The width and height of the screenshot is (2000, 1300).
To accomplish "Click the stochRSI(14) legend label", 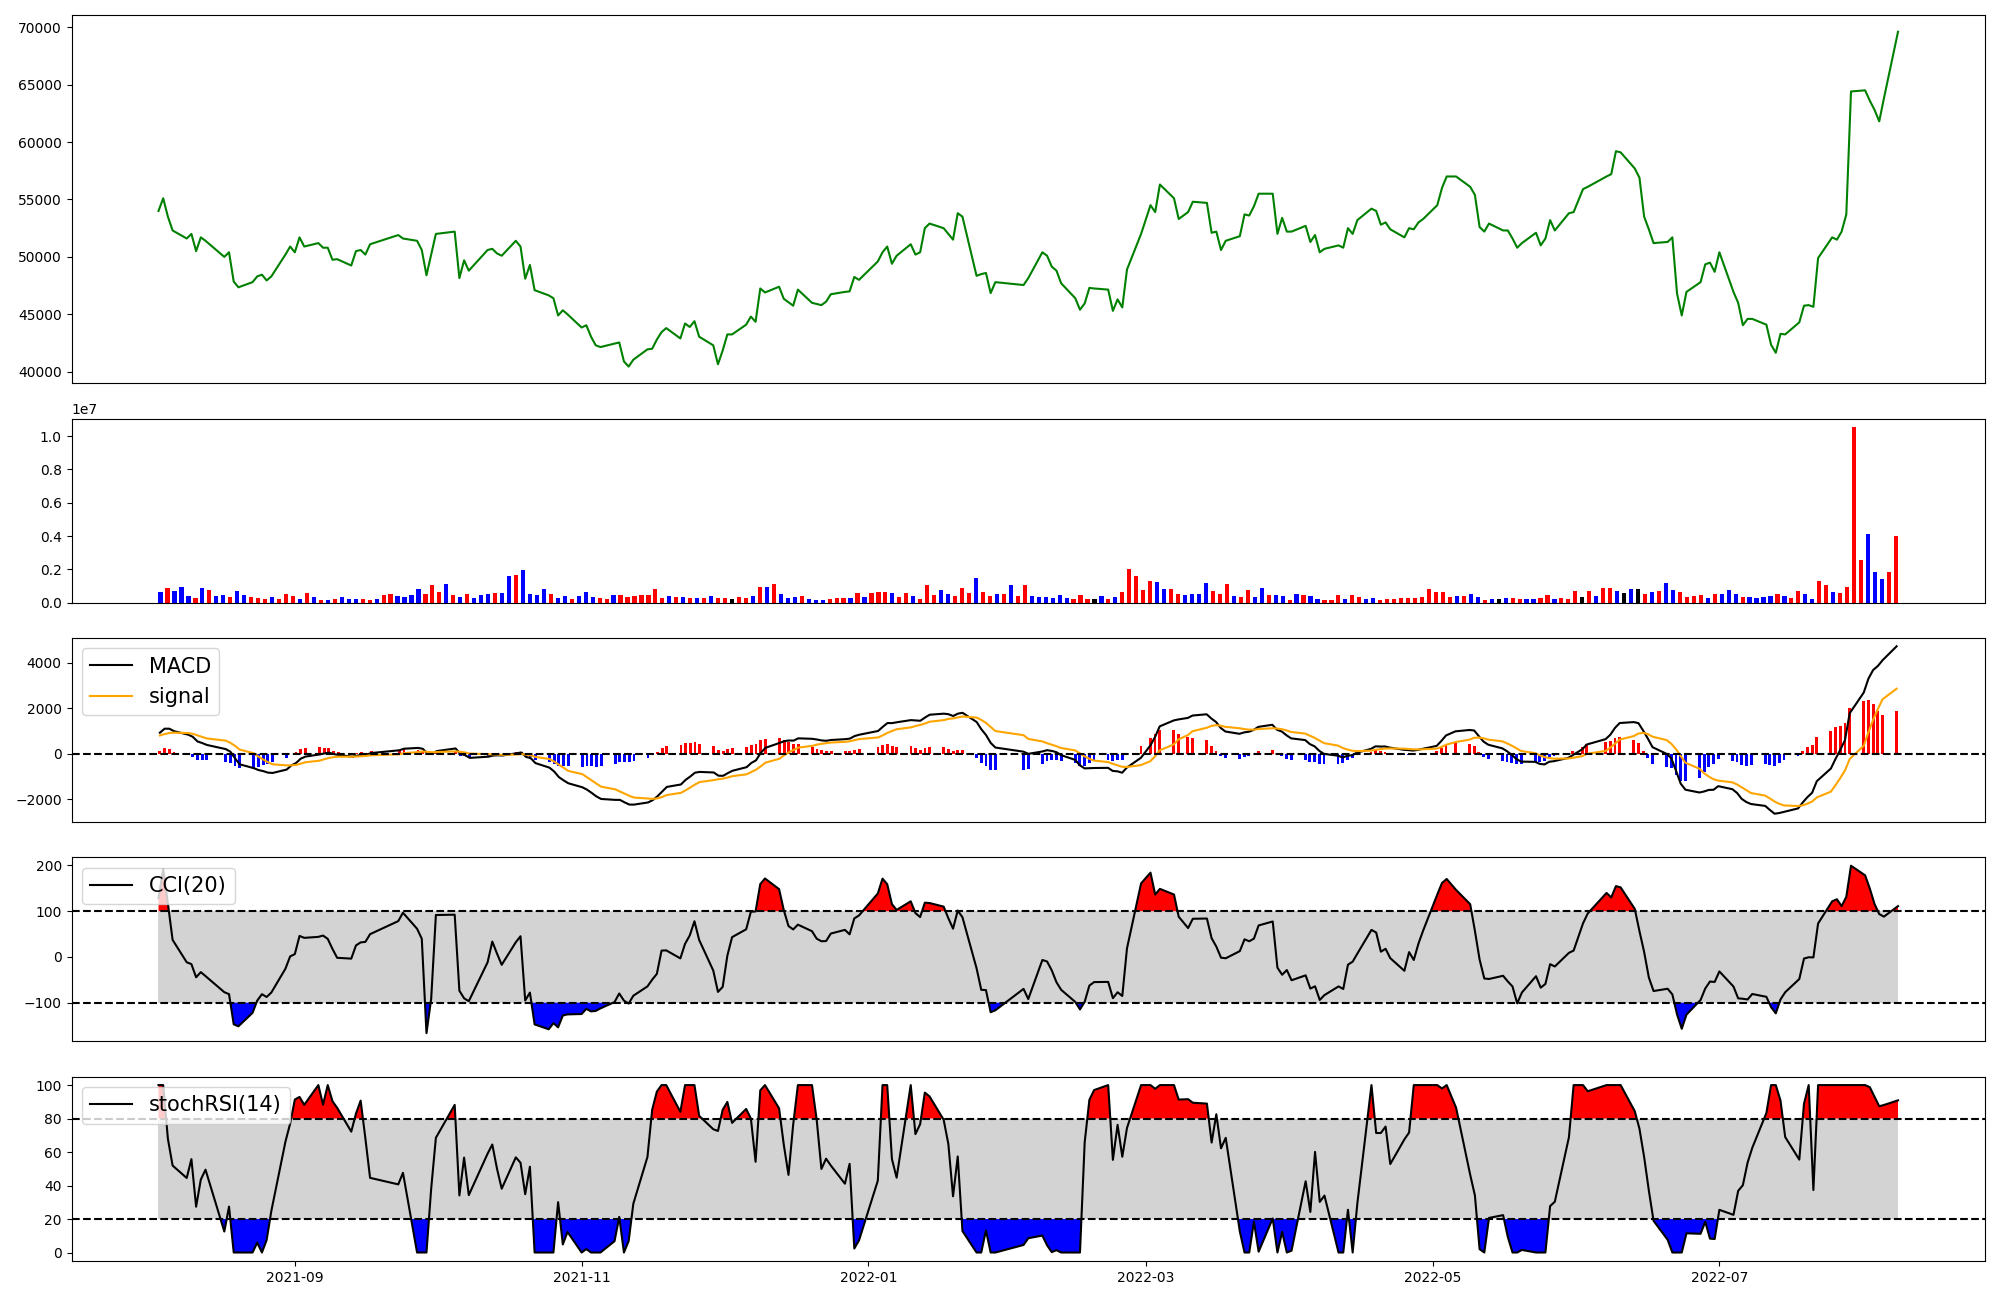I will (x=214, y=1104).
